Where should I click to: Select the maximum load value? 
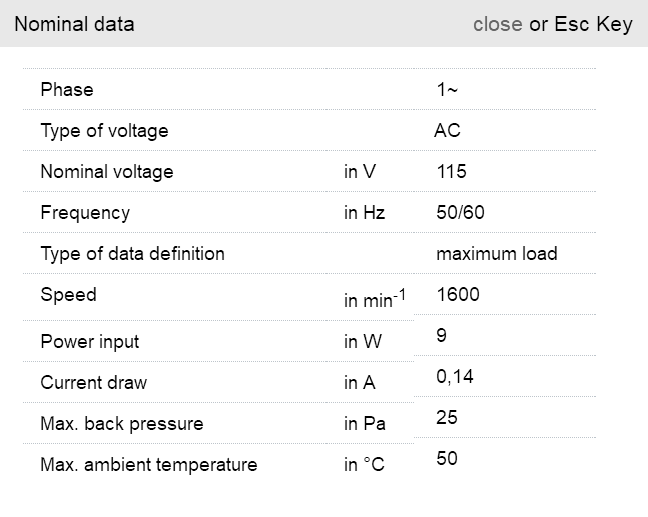pos(496,254)
